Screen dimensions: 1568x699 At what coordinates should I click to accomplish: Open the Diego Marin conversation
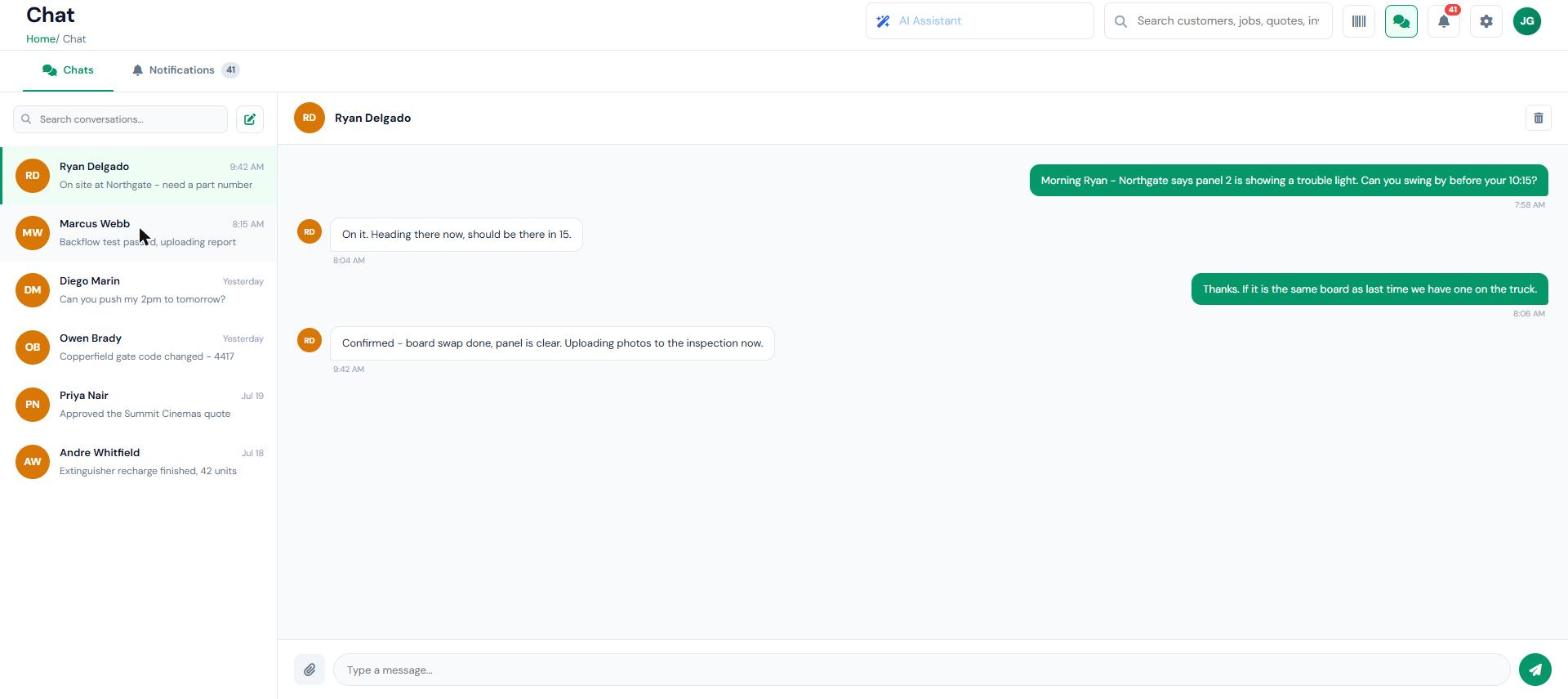[139, 290]
